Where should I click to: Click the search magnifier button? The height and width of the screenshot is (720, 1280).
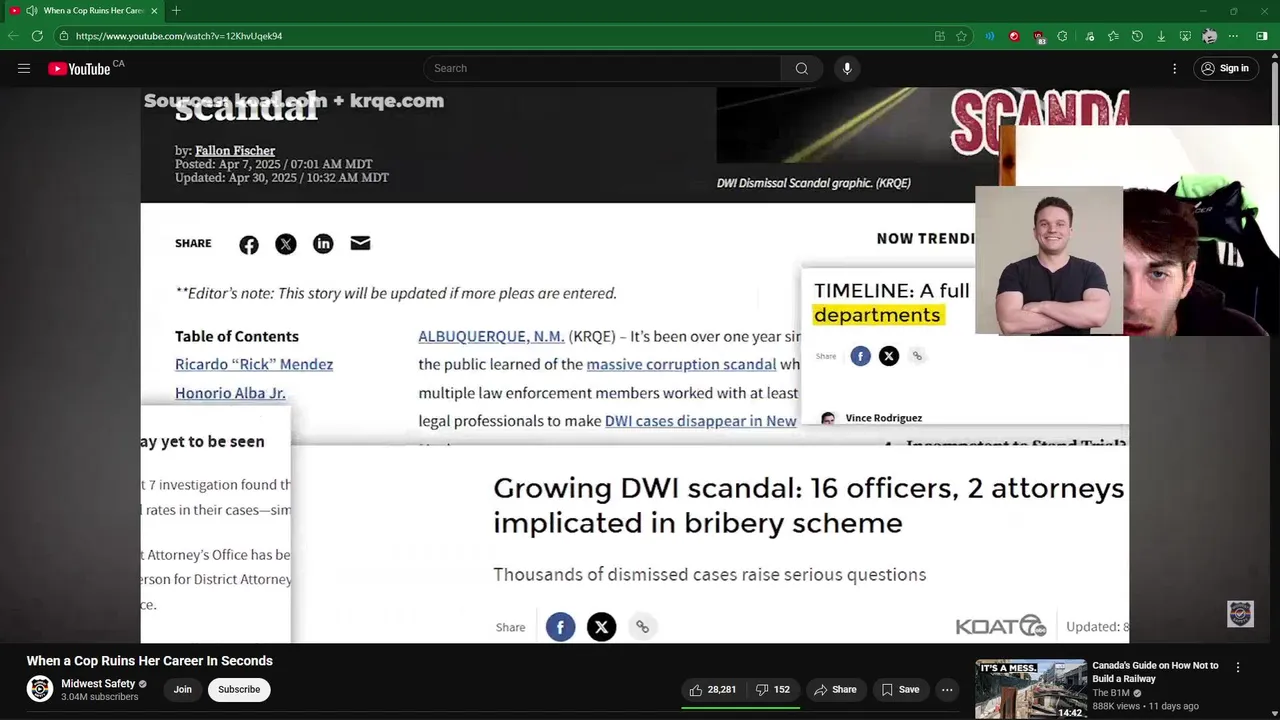click(801, 68)
